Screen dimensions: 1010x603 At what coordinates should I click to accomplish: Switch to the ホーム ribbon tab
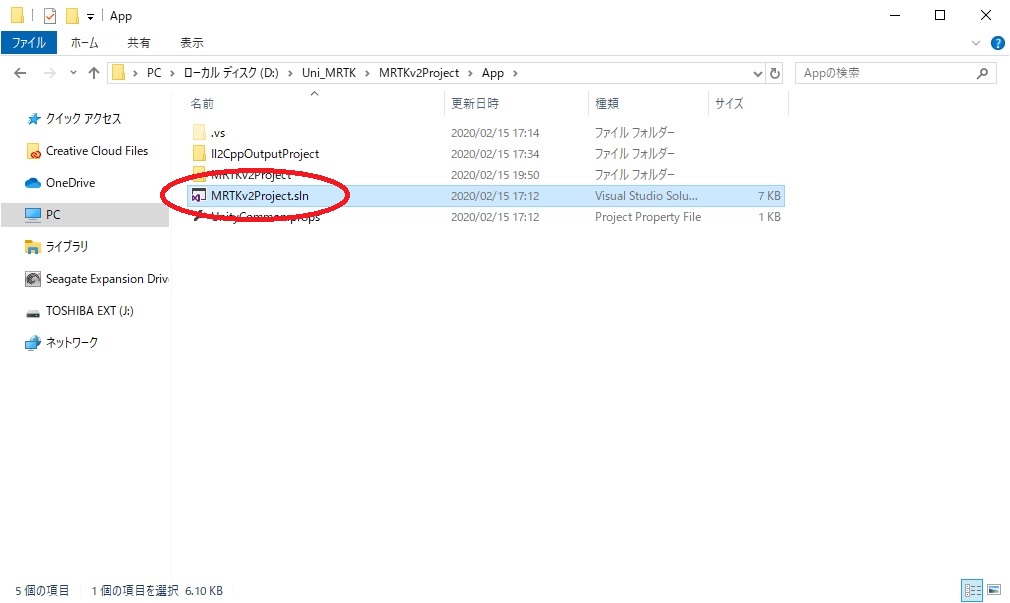84,43
